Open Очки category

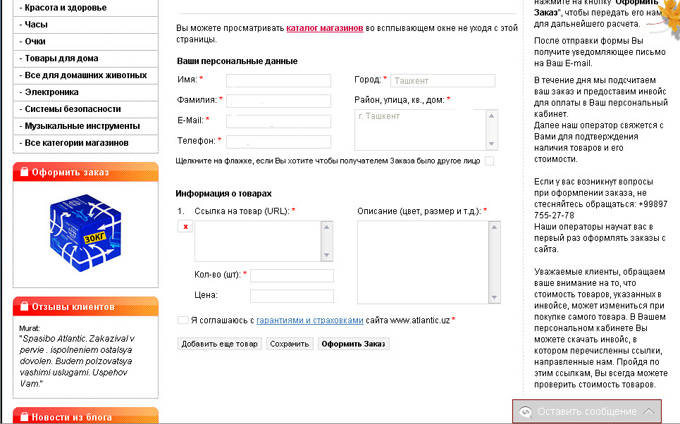(x=85, y=42)
